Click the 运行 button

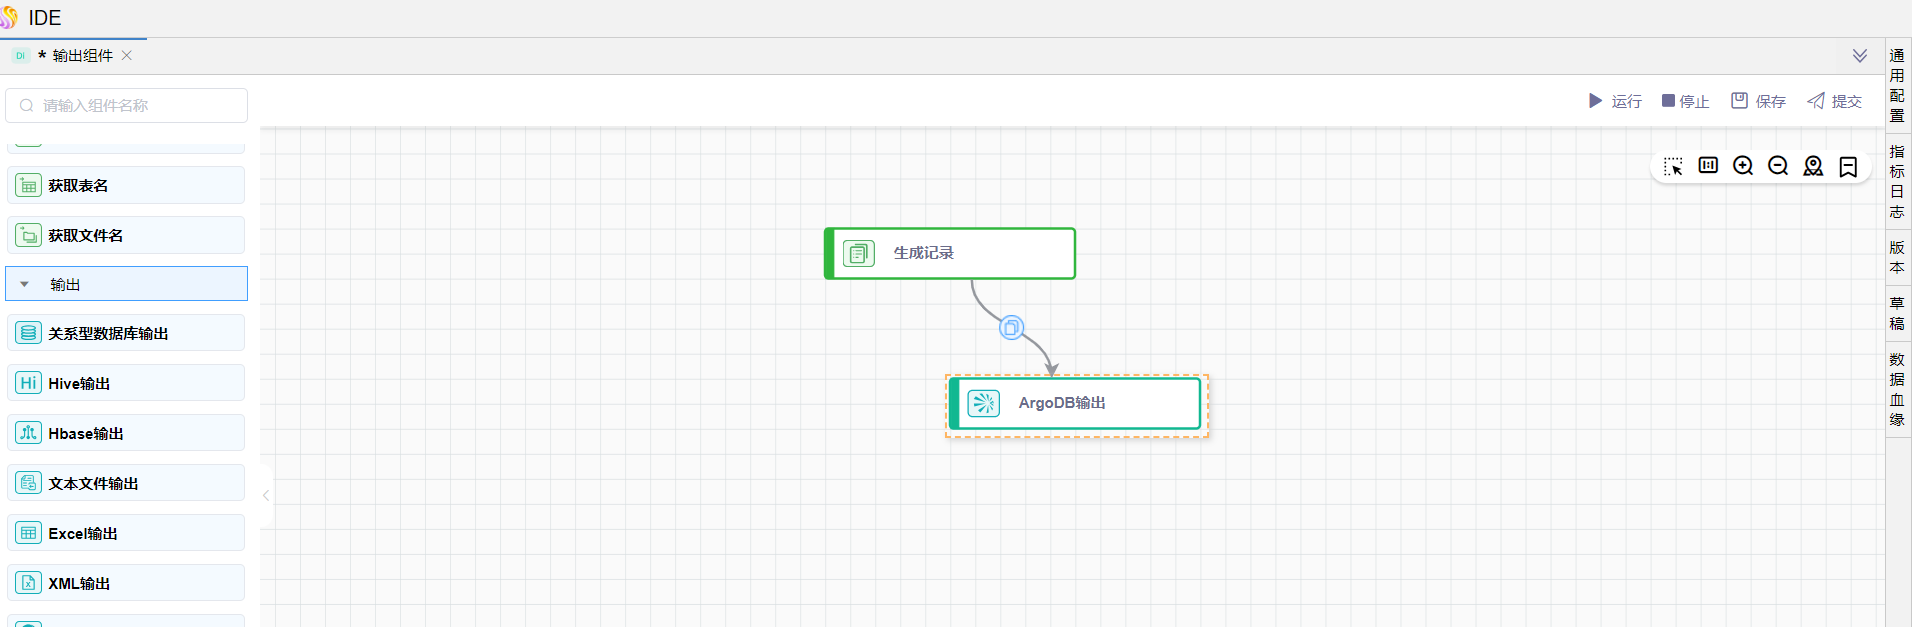point(1615,101)
